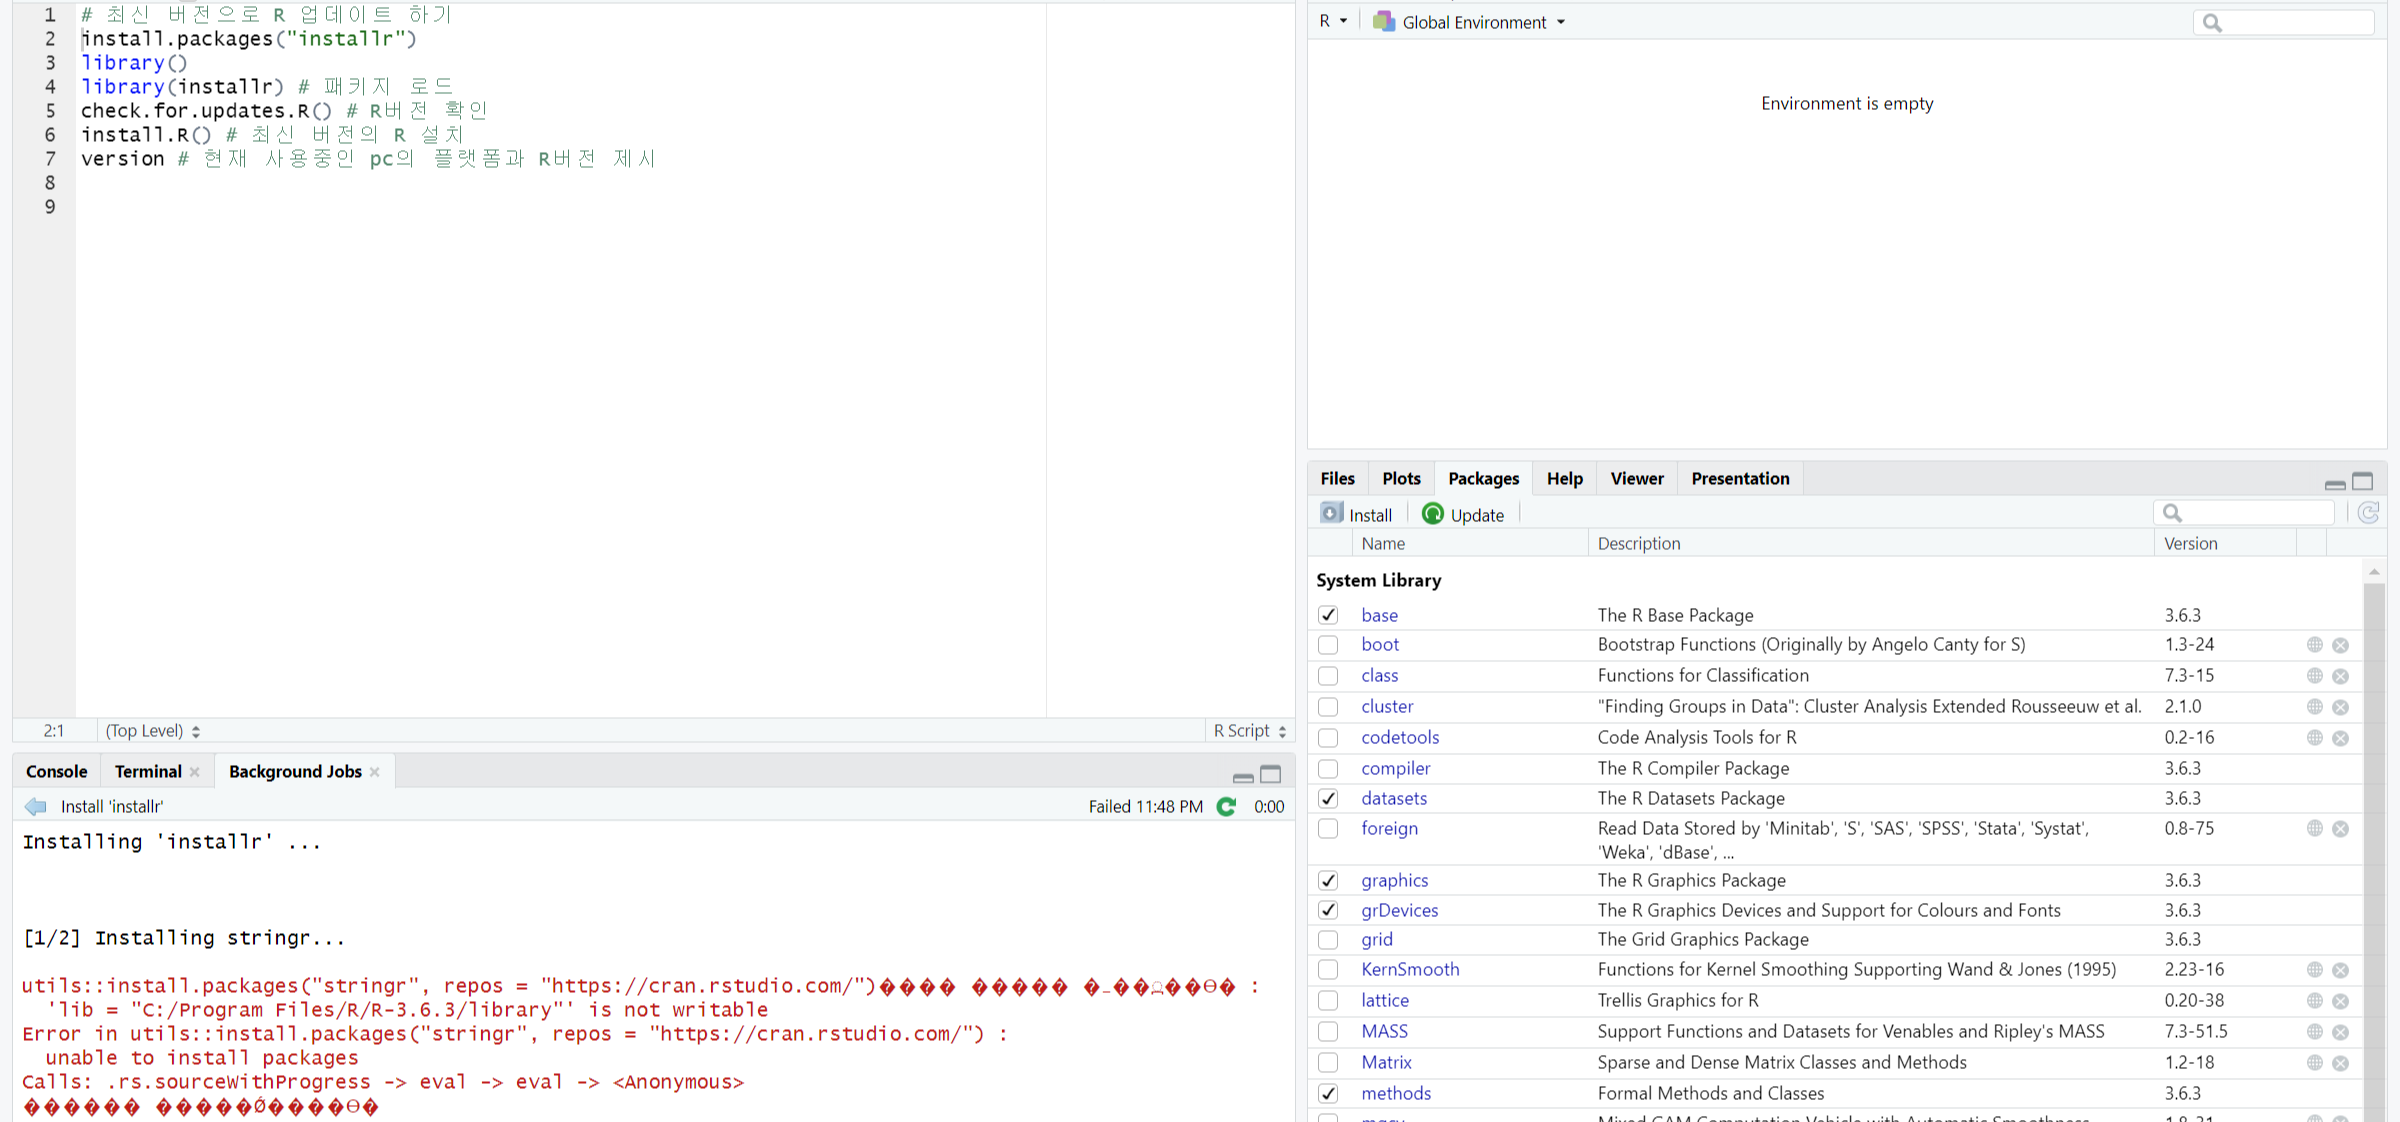Click the Install packages icon

1331,514
